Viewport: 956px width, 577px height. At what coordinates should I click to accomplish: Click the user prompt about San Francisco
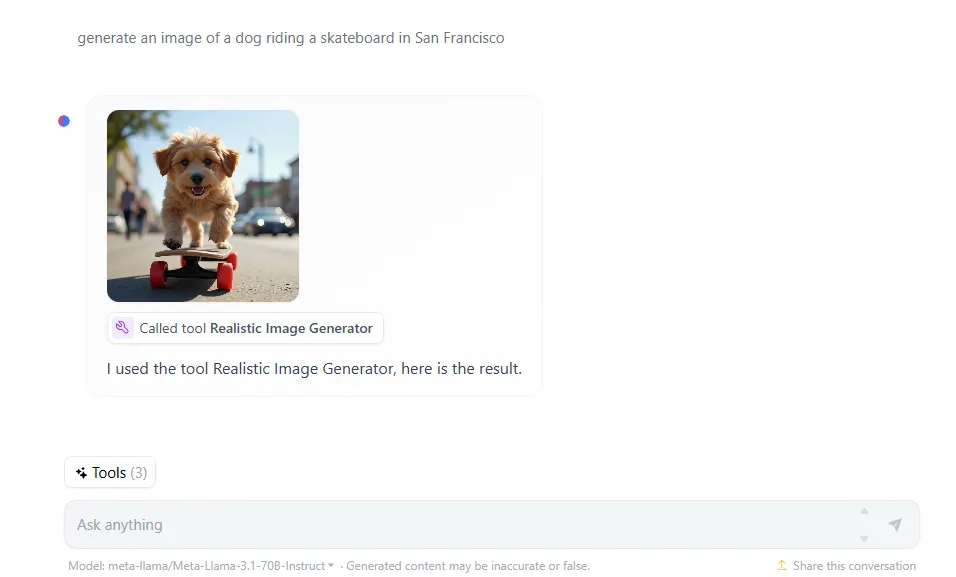click(x=291, y=38)
